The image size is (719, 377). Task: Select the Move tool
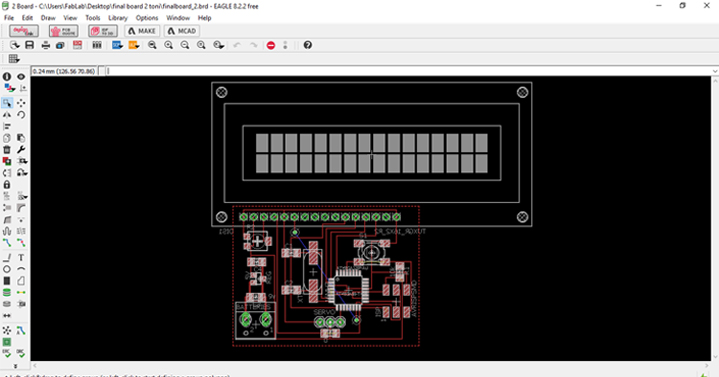pyautogui.click(x=21, y=103)
